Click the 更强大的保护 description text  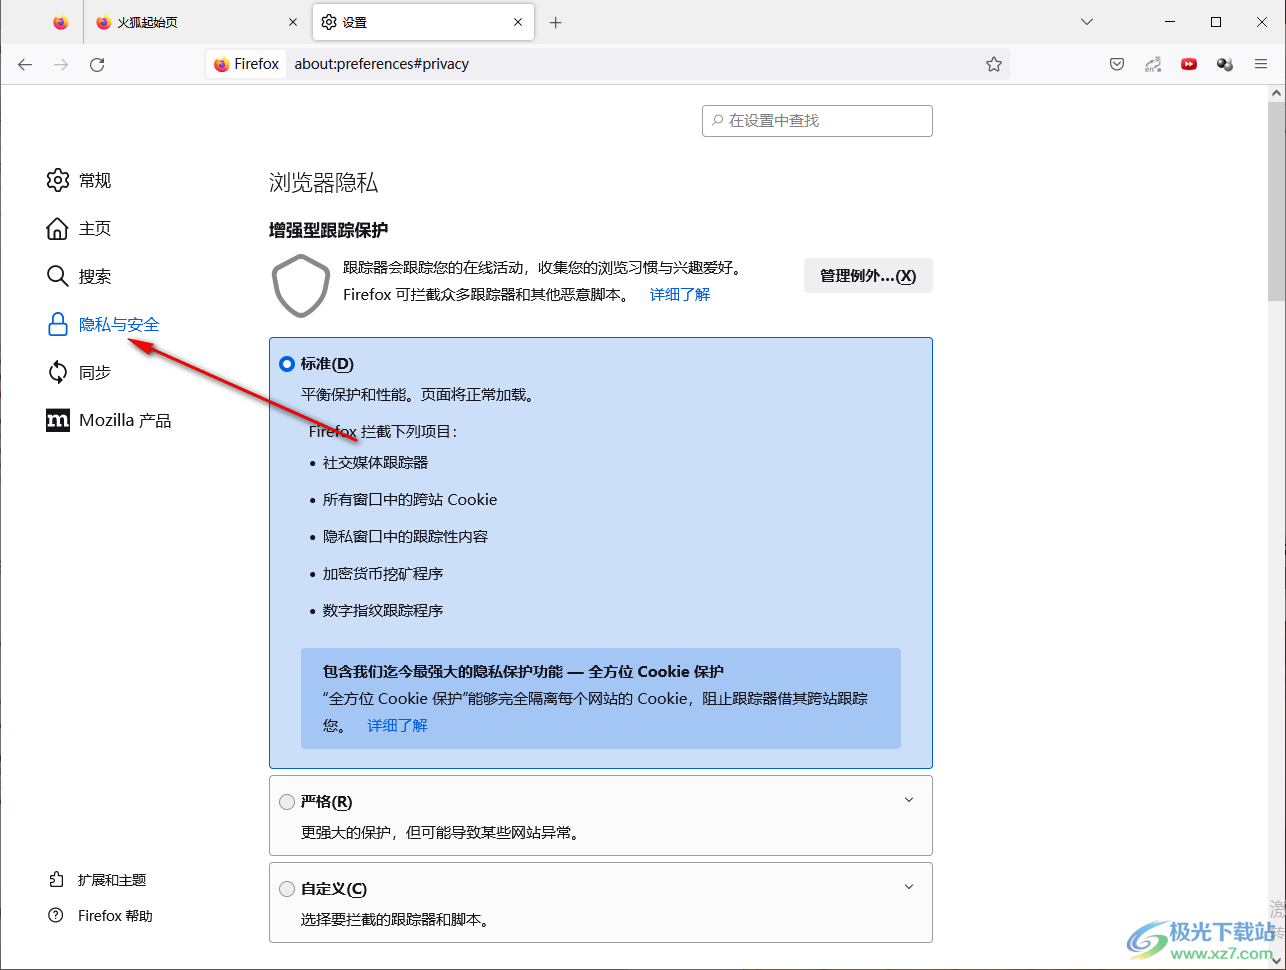tap(441, 833)
